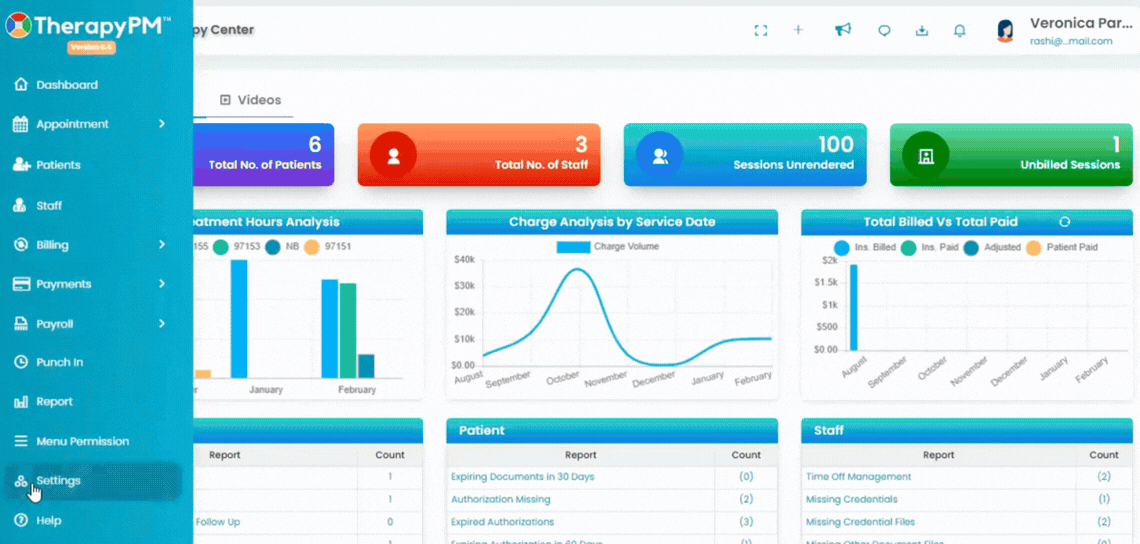Click Time Off Management count (2)
Screen dimensions: 1140x544
(x=1104, y=477)
